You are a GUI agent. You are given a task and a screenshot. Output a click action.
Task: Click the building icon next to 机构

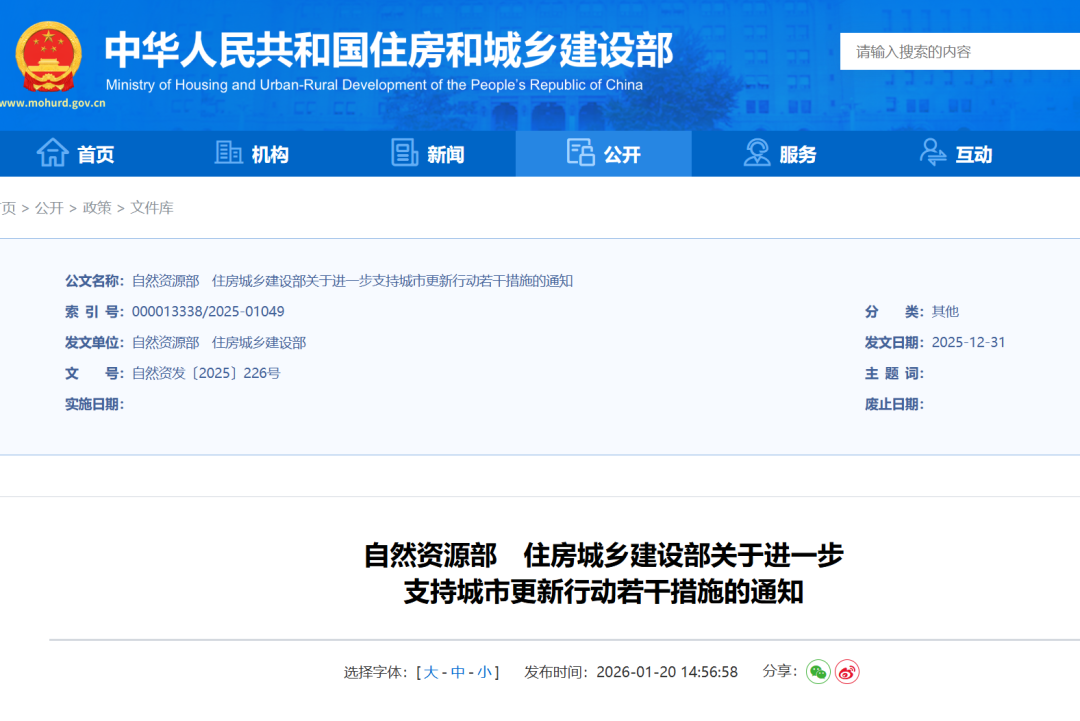tap(228, 152)
